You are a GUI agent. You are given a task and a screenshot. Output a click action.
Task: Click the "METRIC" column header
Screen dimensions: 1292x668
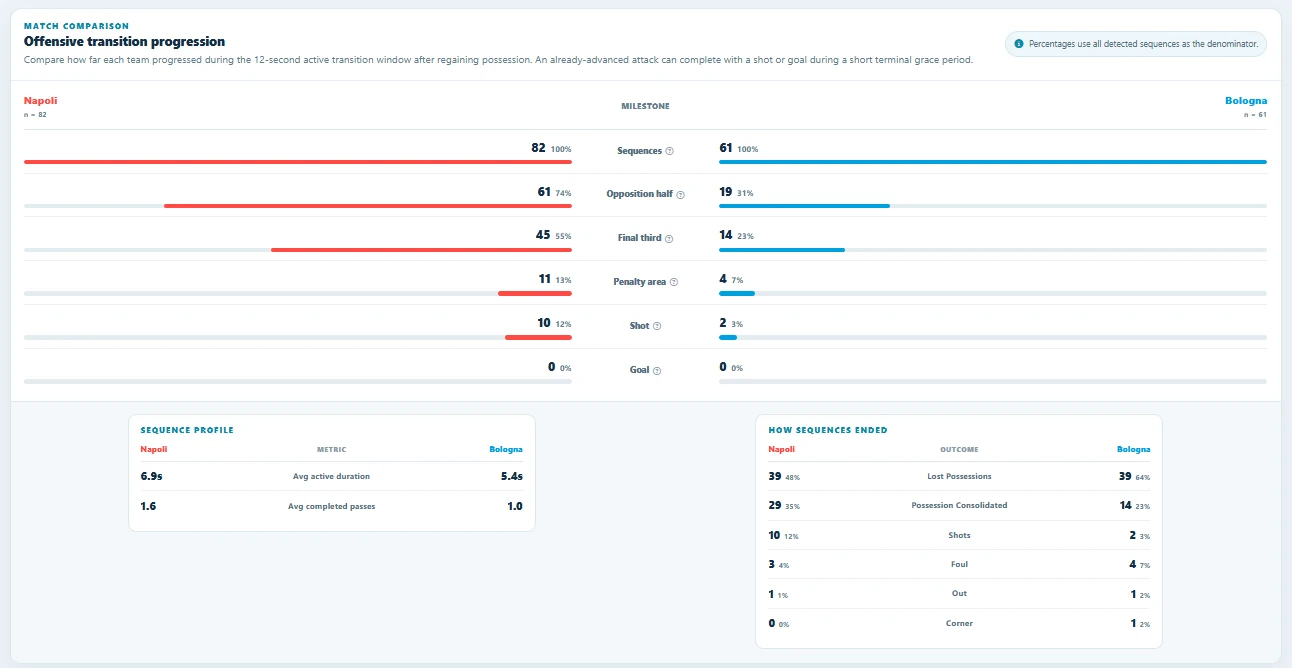332,450
